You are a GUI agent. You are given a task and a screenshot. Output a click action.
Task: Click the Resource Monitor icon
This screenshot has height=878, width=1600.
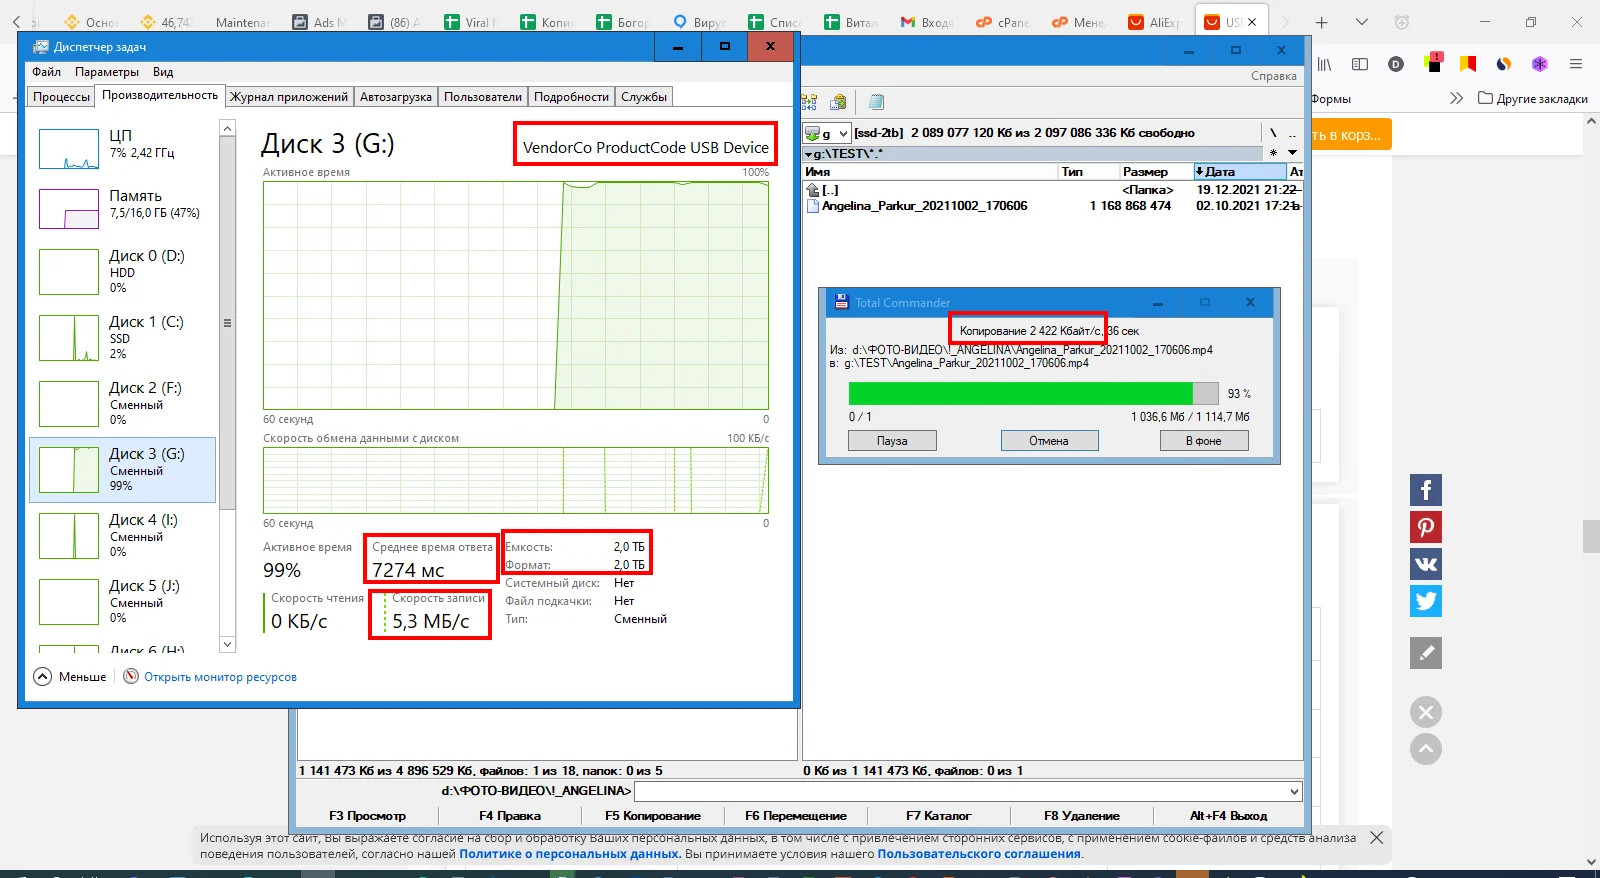[131, 677]
